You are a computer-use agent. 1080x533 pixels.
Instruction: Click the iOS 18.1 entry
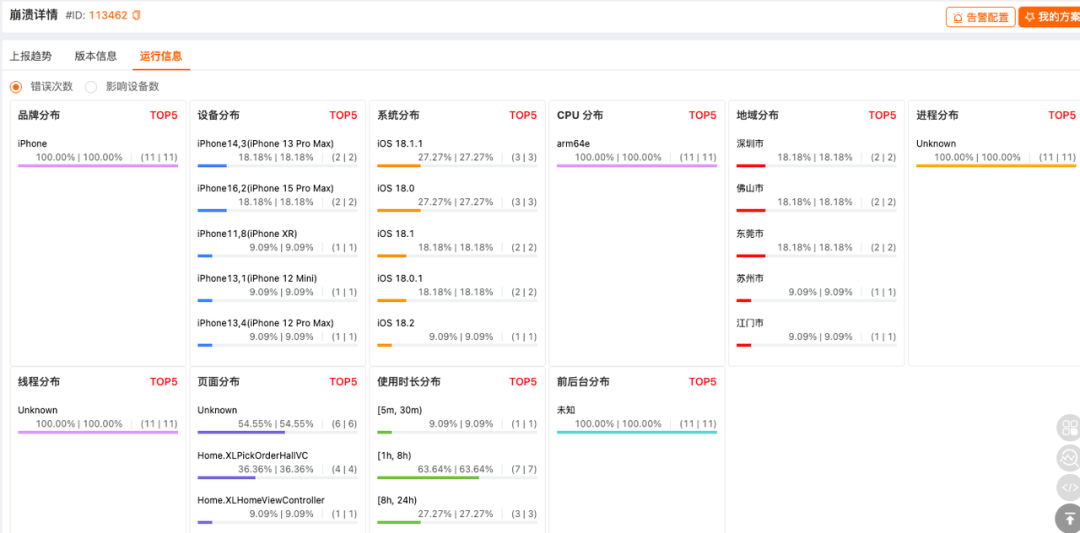tap(457, 242)
